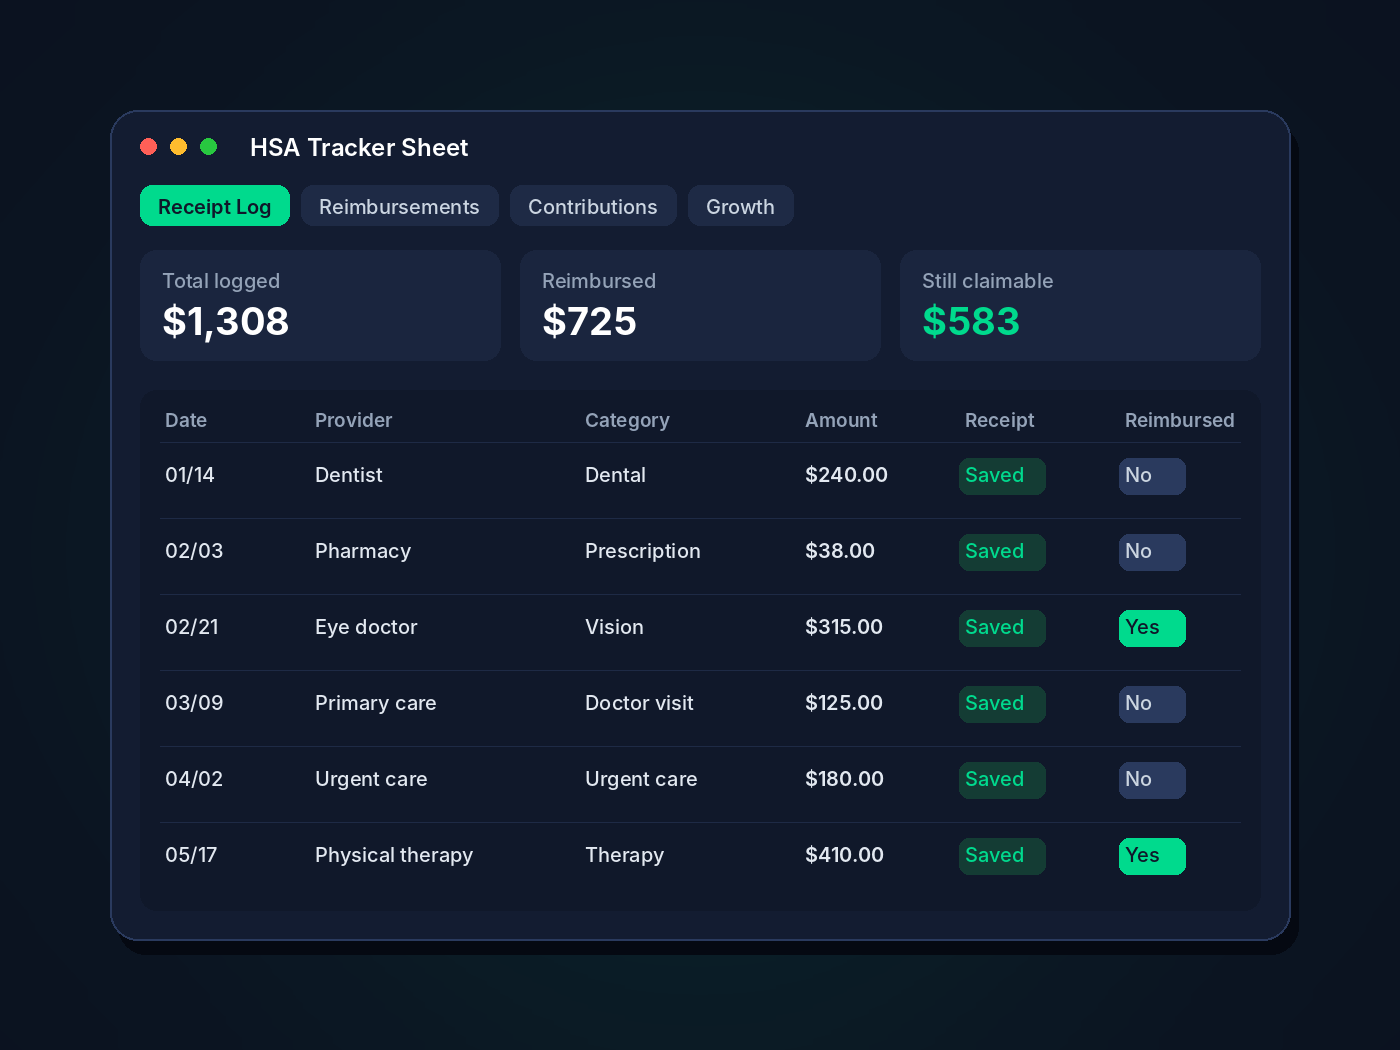Sort by the Date column header
This screenshot has height=1050, width=1400.
coord(186,420)
